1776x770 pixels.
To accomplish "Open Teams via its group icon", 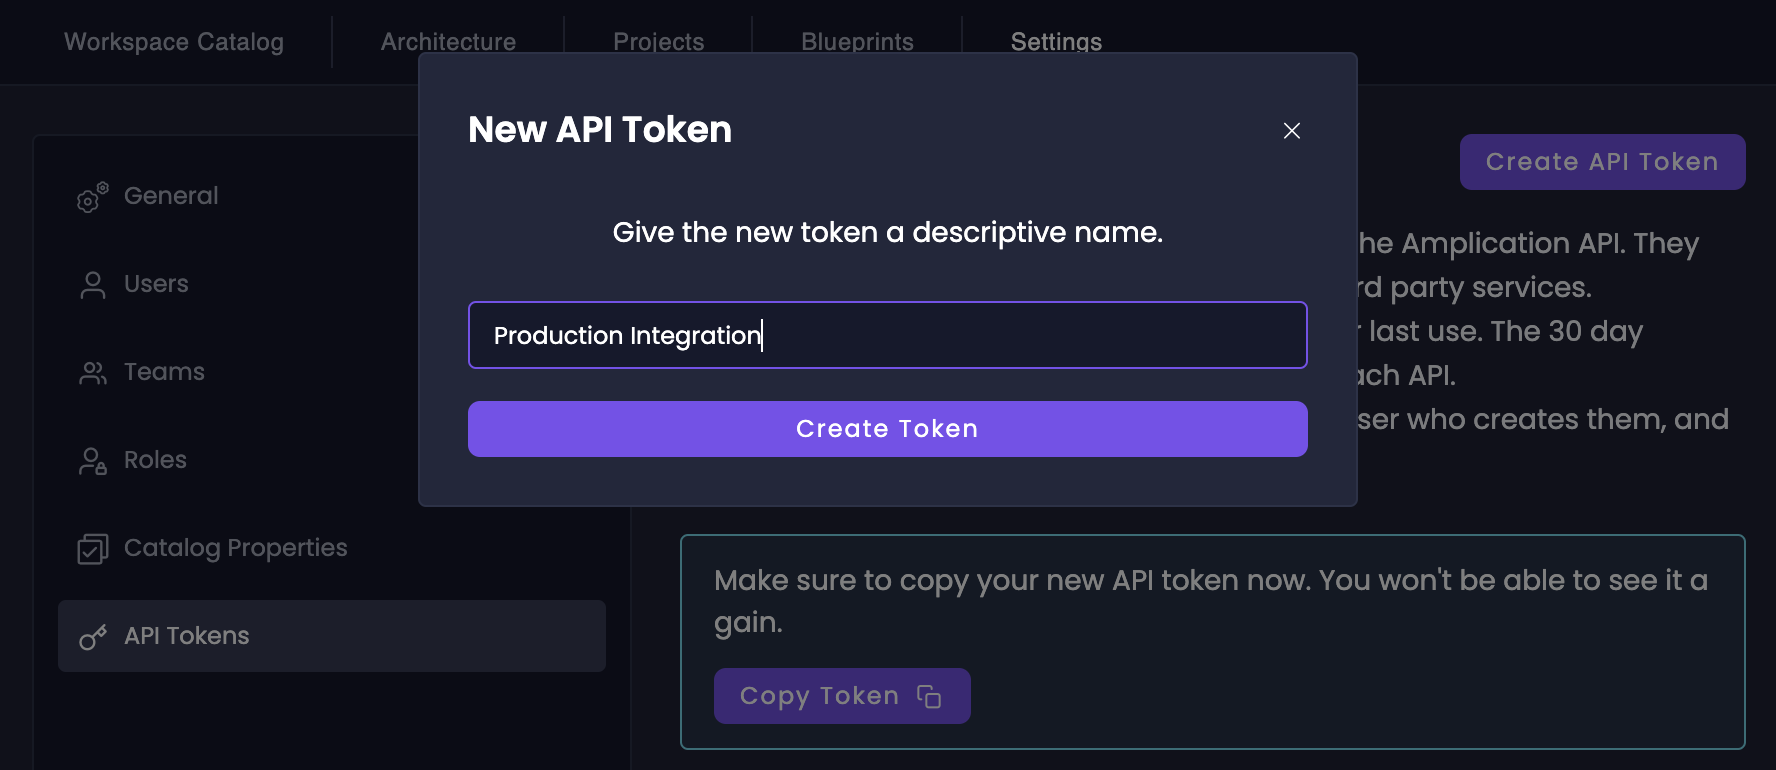I will [93, 372].
